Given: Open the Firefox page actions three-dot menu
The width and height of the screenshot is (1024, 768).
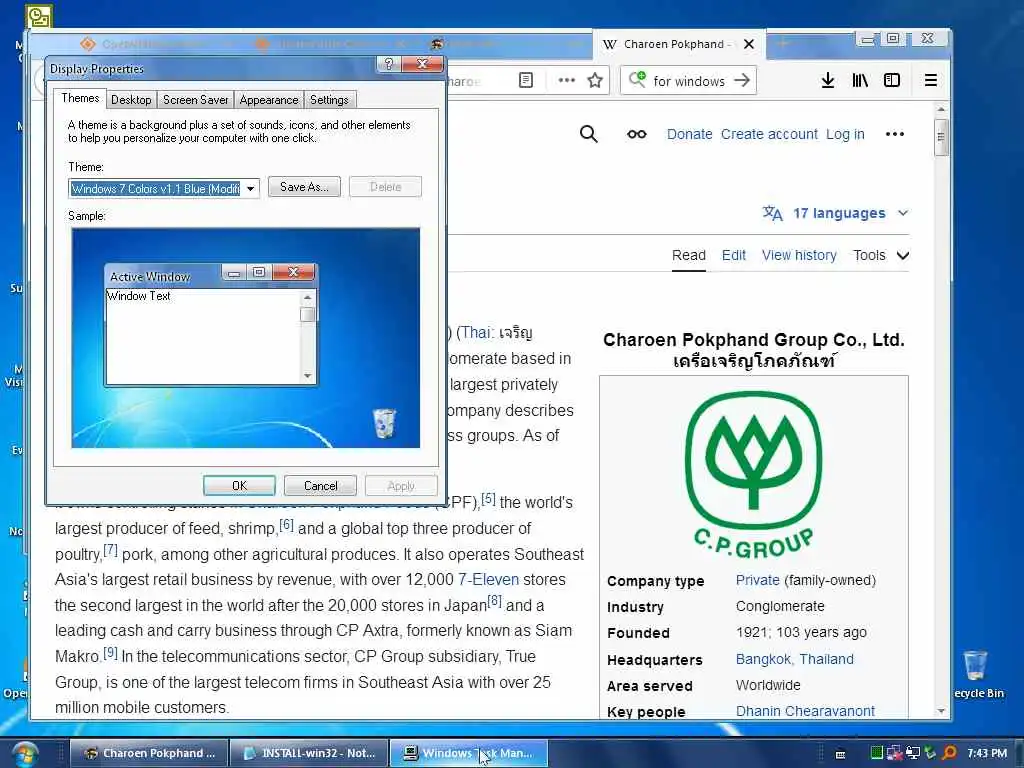Looking at the screenshot, I should click(566, 80).
